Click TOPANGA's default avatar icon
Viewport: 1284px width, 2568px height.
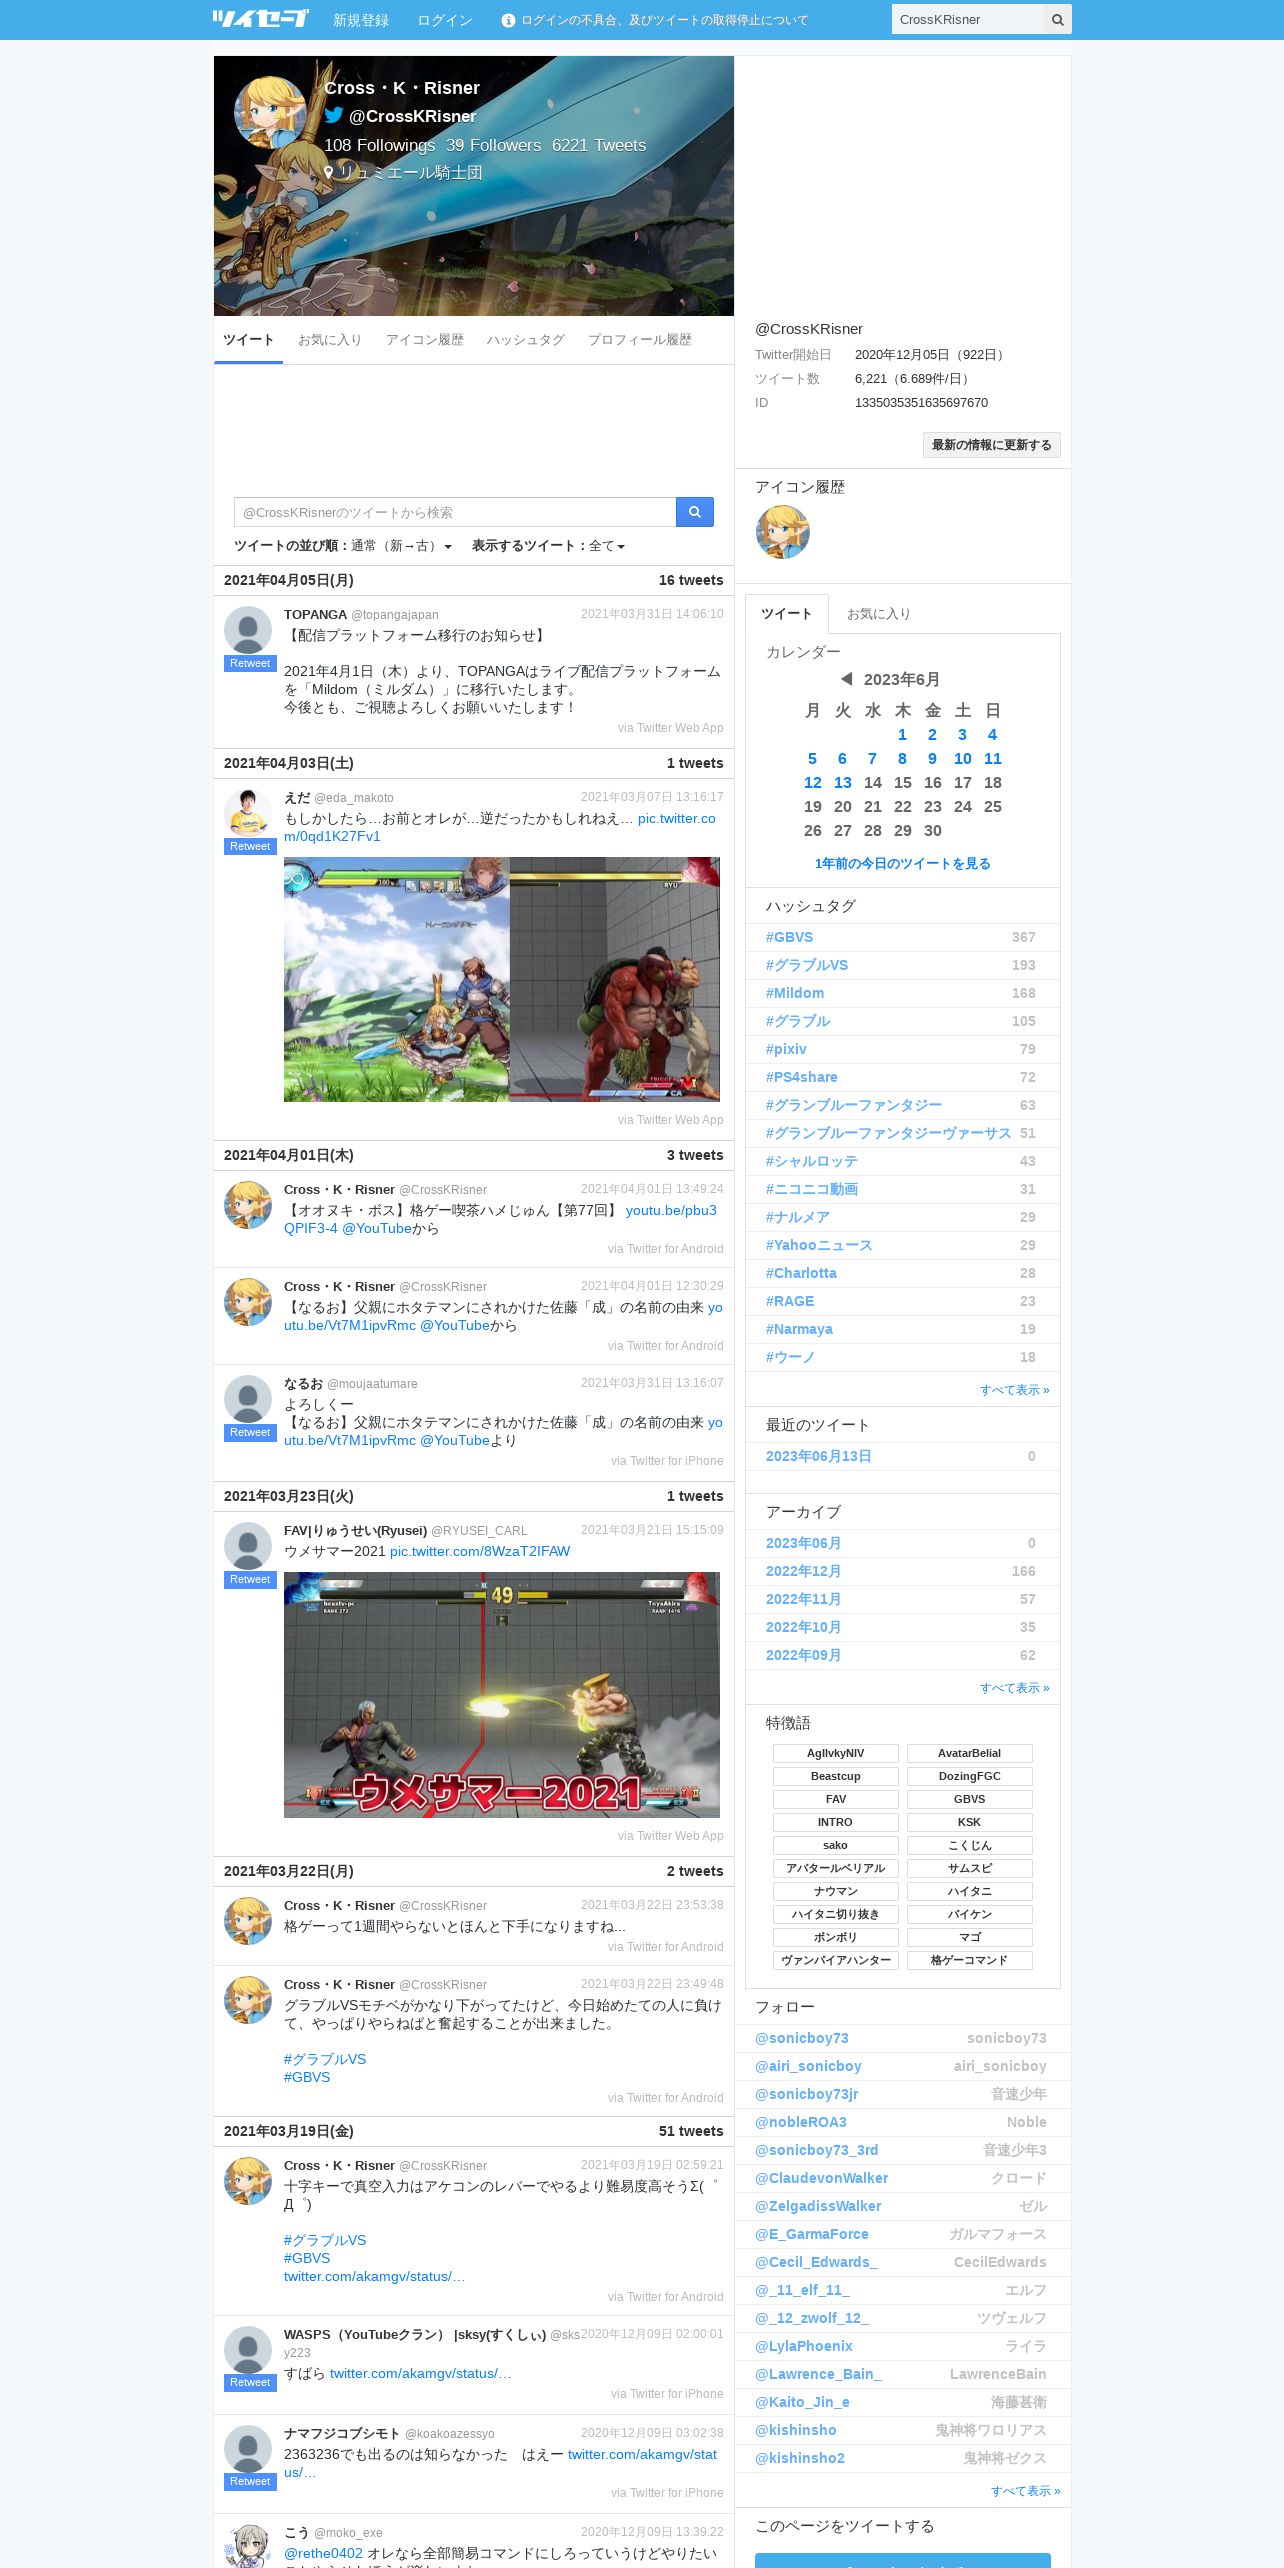248,630
